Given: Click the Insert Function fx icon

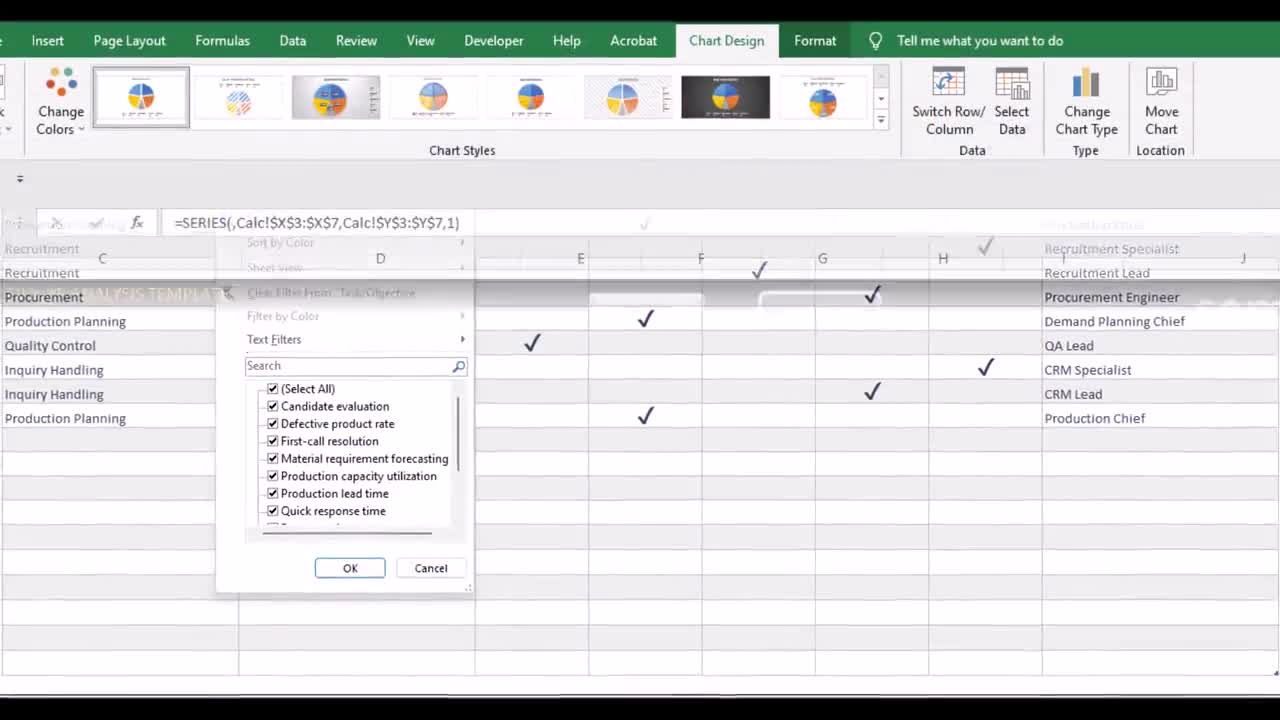Looking at the screenshot, I should coord(137,222).
